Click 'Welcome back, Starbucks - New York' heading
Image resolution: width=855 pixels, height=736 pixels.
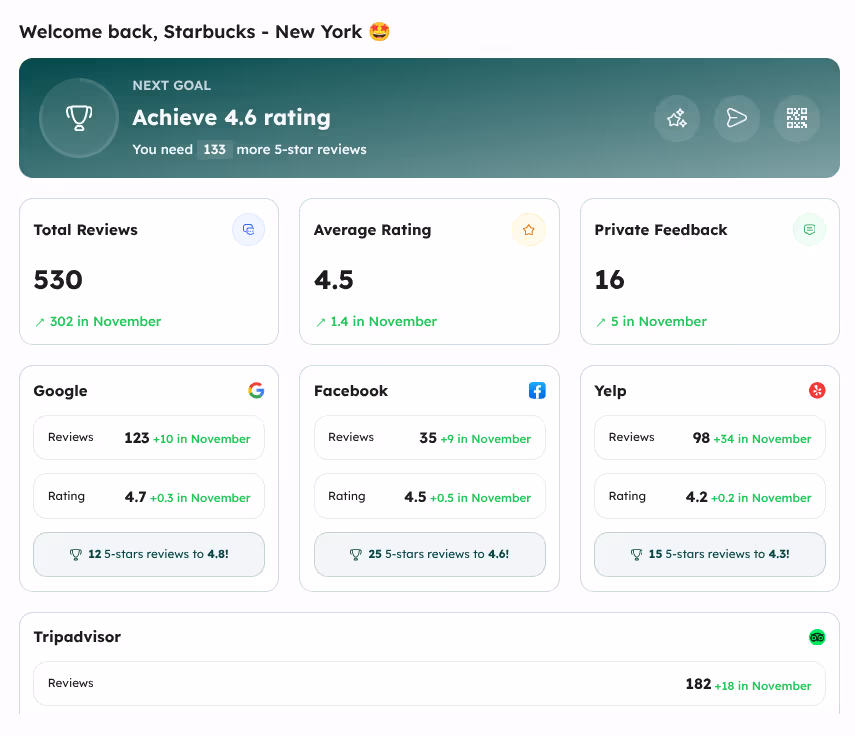[191, 32]
